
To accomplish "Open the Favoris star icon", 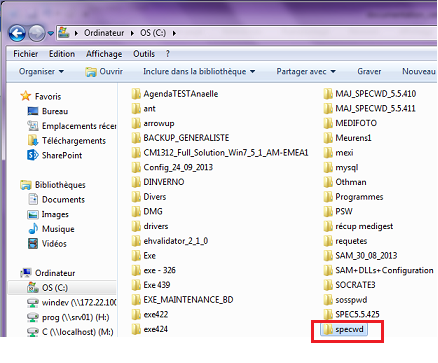I will (x=26, y=96).
